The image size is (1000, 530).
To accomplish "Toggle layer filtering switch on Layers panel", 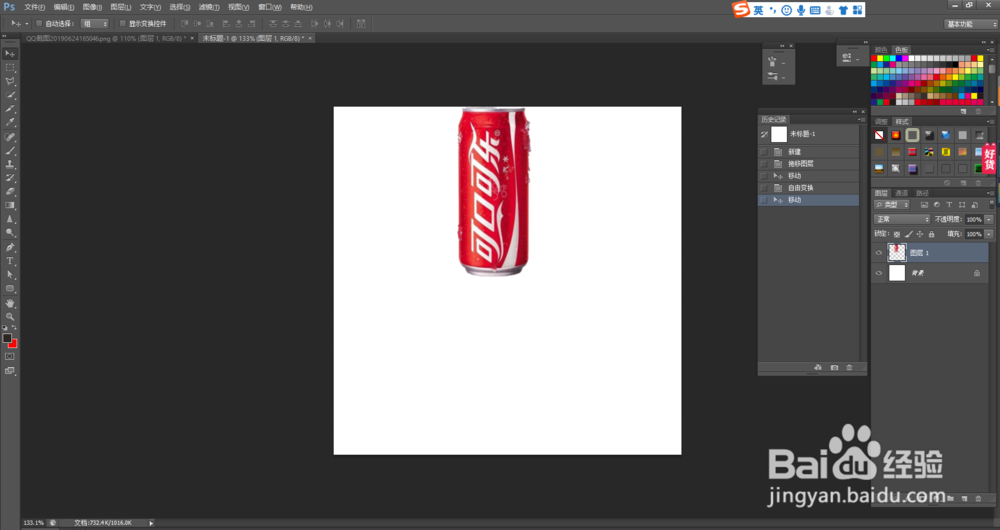I will [991, 205].
